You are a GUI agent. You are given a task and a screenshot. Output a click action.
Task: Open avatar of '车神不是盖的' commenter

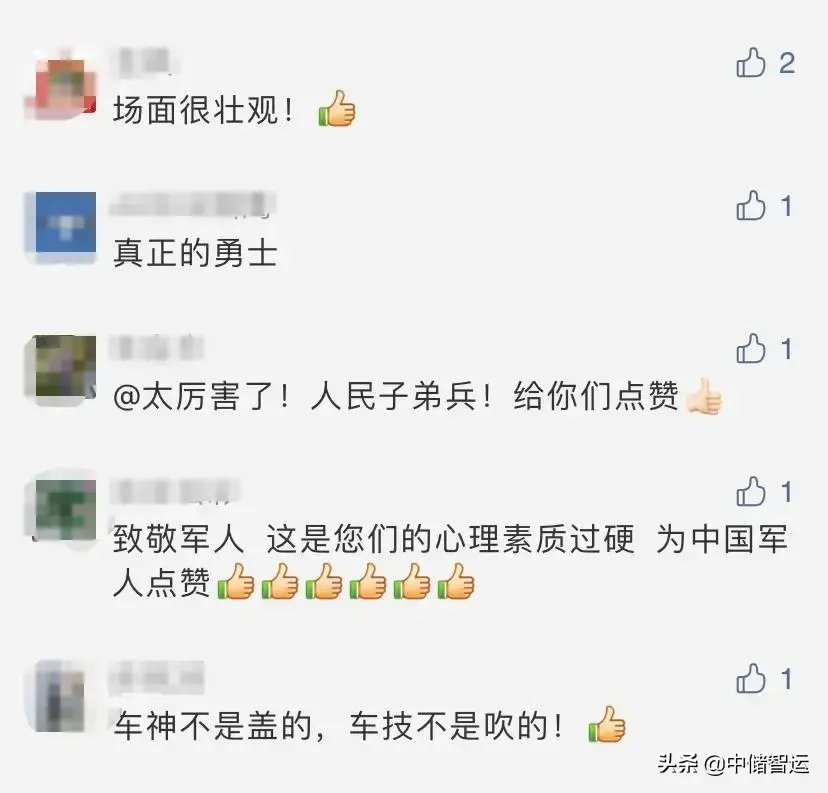point(62,695)
